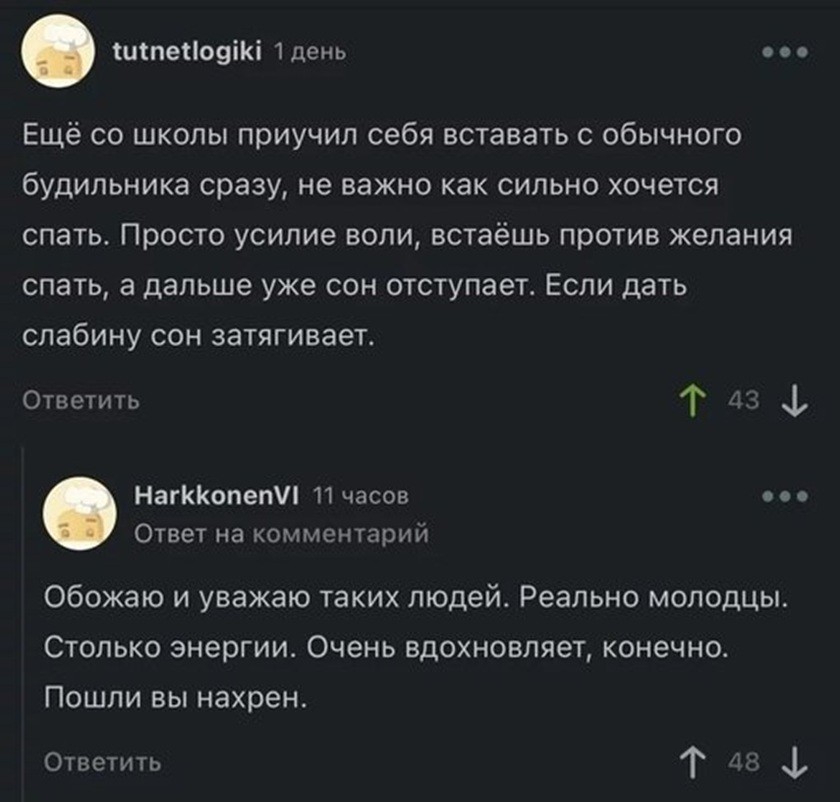
Task: Select the text of tutnetlogiki's comment
Action: click(x=407, y=235)
